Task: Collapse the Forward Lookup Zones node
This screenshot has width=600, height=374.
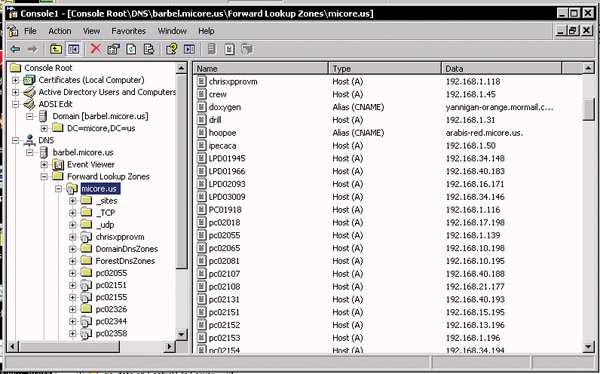Action: point(44,176)
